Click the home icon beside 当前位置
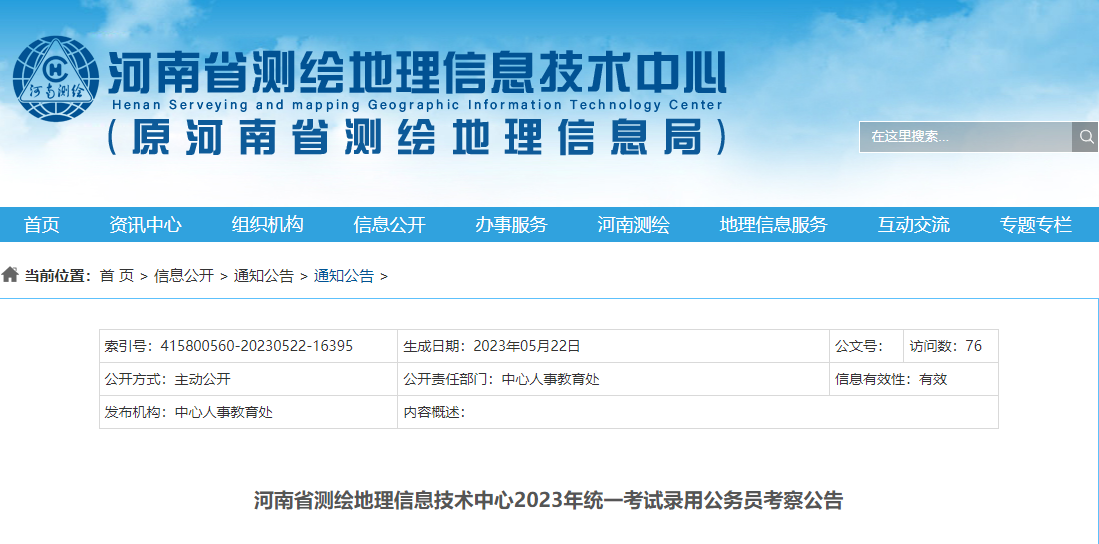The height and width of the screenshot is (544, 1099). tap(10, 275)
